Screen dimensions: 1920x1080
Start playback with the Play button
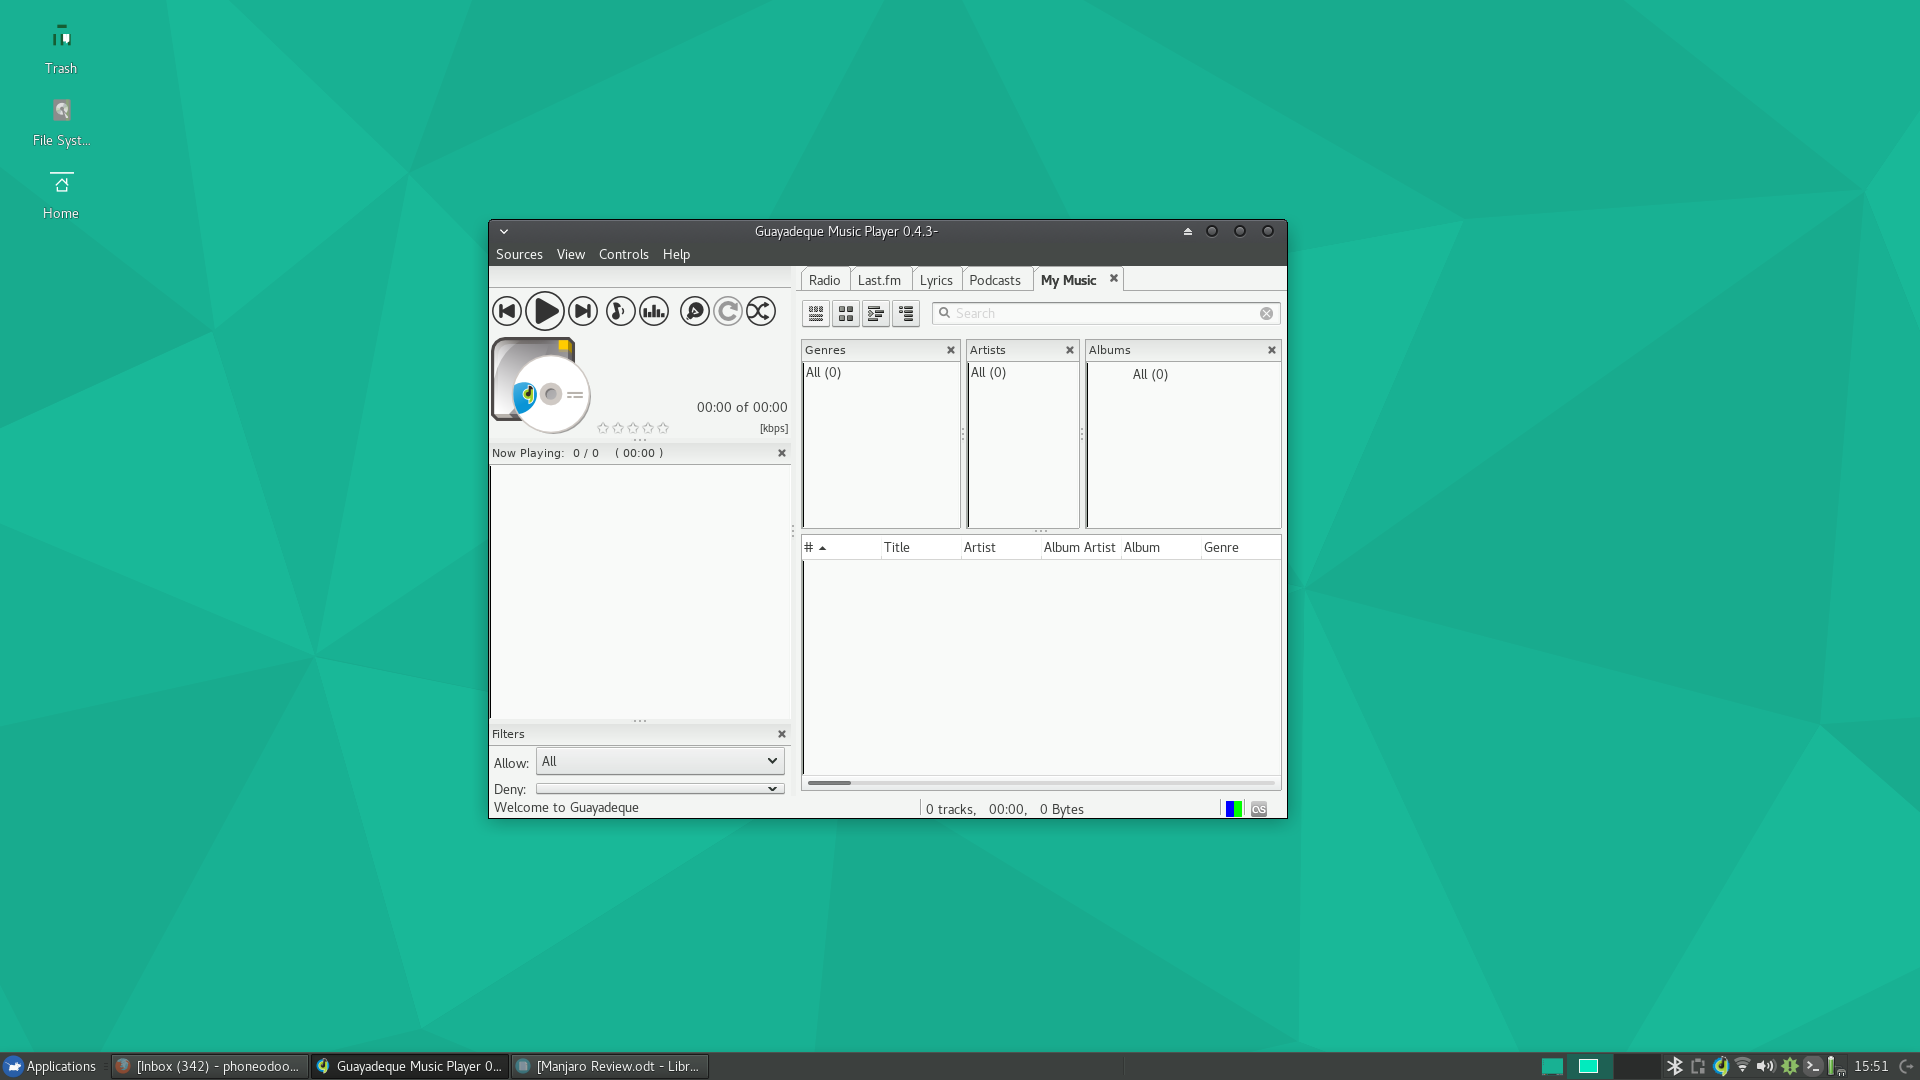(x=544, y=311)
